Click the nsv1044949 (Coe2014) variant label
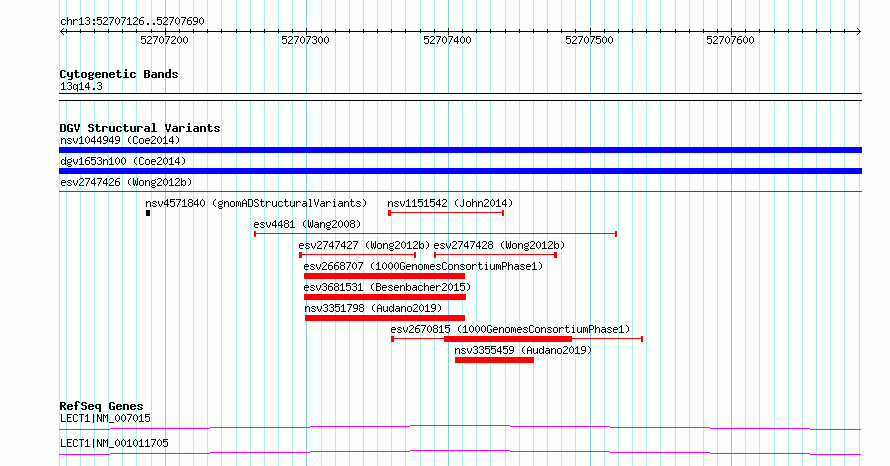 point(120,140)
